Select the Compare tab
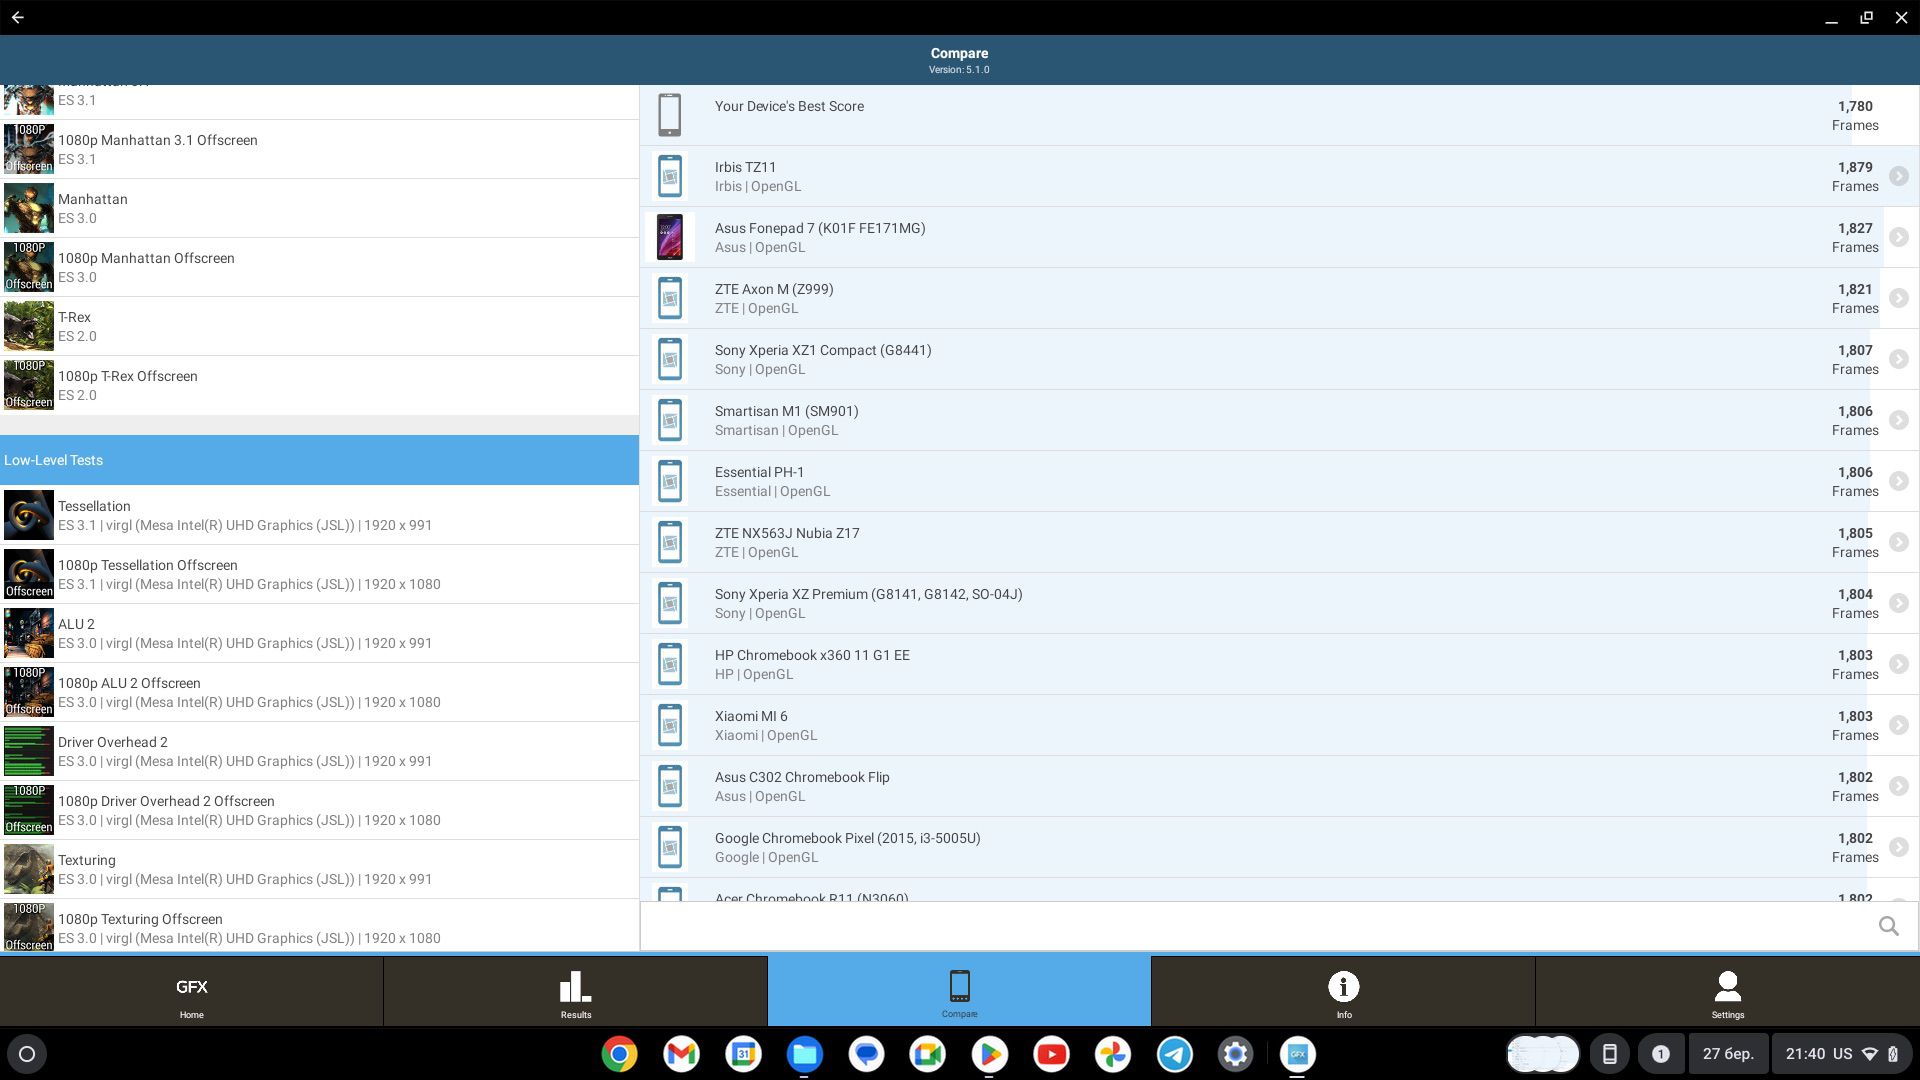 pyautogui.click(x=959, y=991)
